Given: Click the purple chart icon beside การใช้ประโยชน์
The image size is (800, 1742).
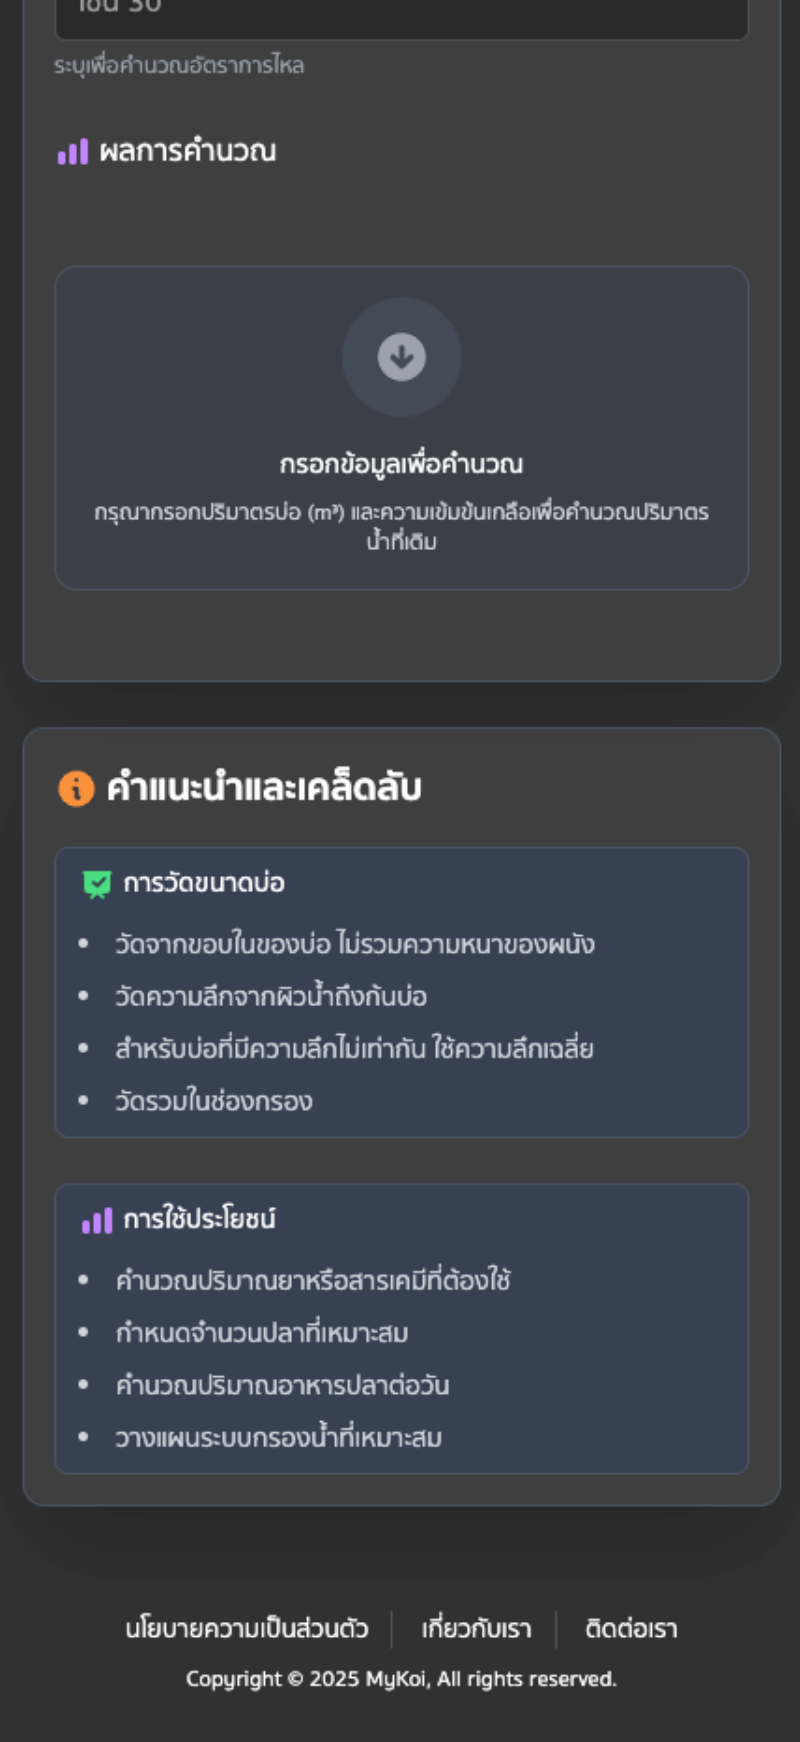Looking at the screenshot, I should [x=97, y=1221].
